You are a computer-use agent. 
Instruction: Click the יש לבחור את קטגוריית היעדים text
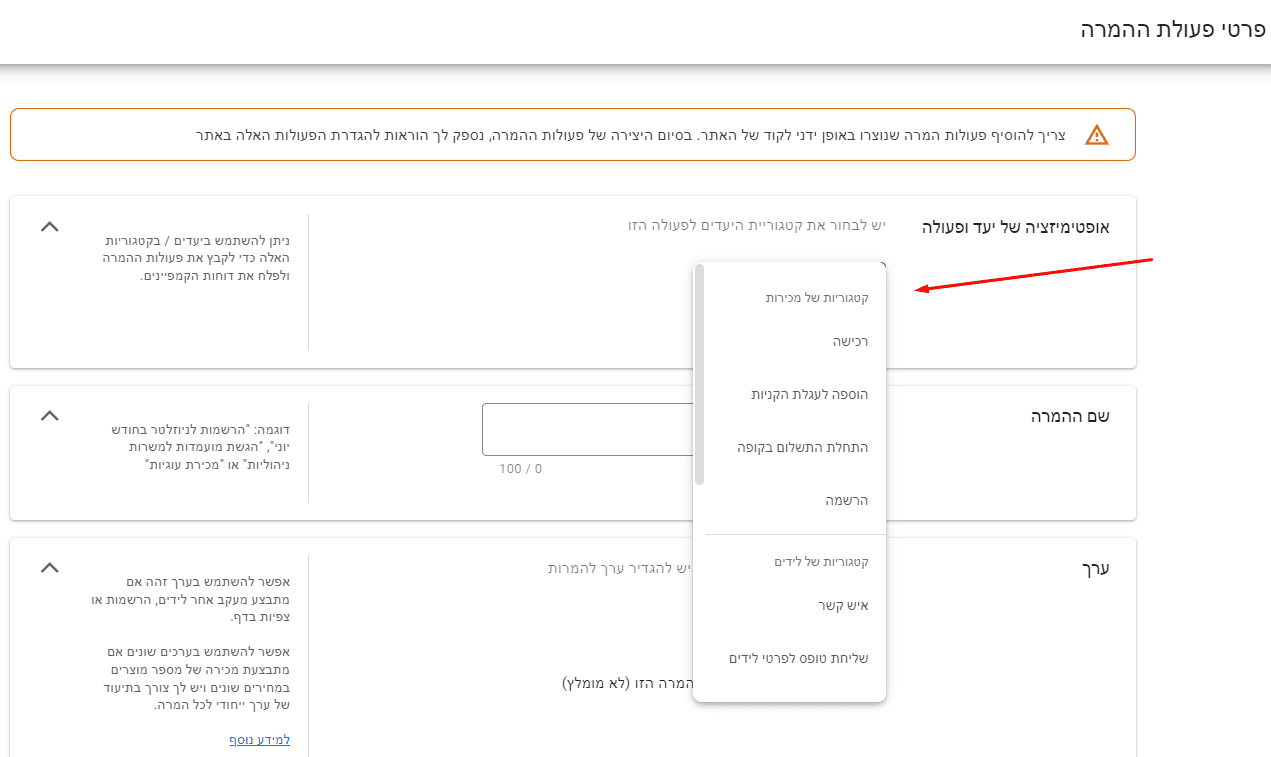click(757, 226)
